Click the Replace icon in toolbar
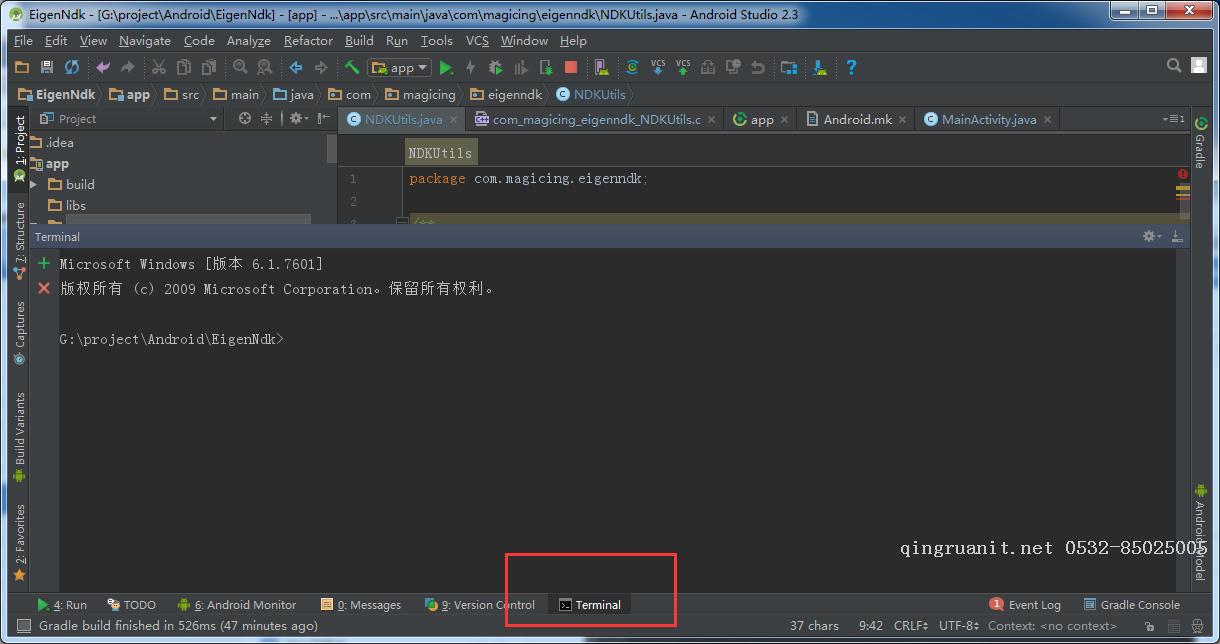This screenshot has height=644, width=1220. [265, 67]
